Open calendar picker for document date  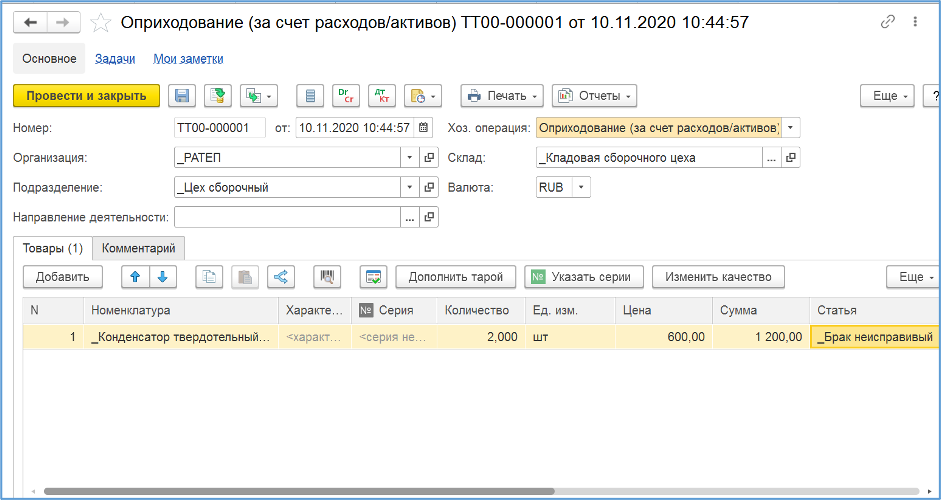[424, 127]
